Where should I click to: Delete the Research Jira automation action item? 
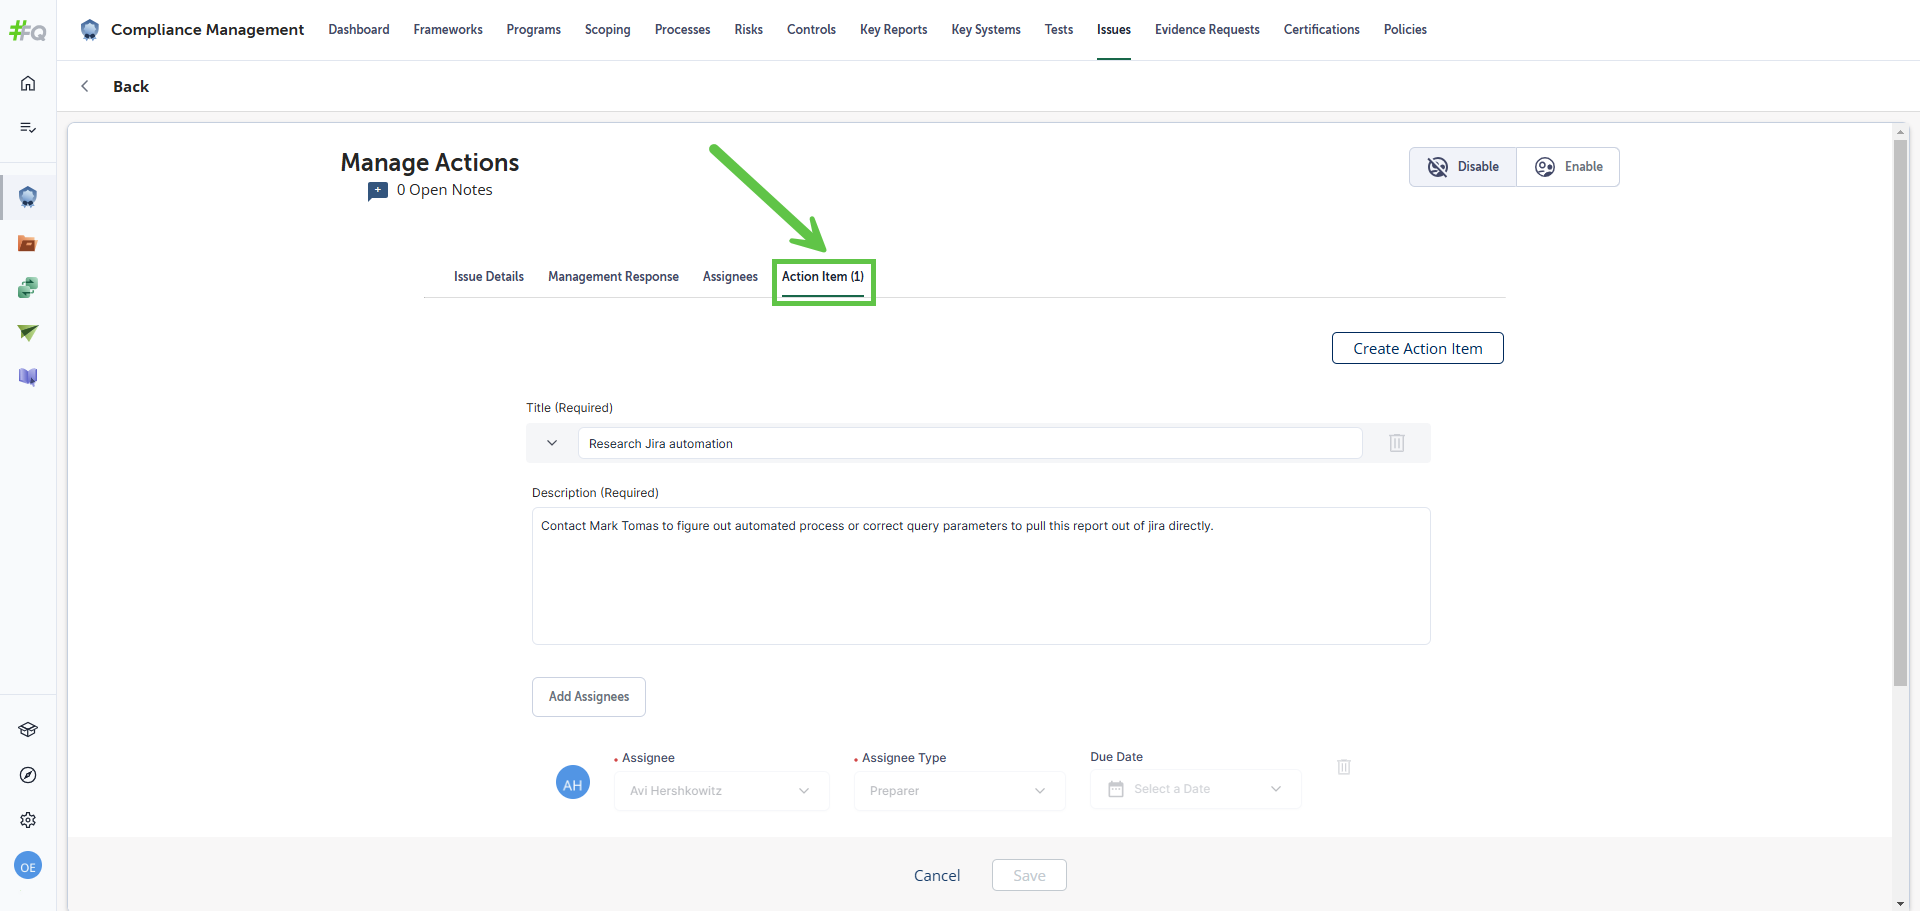pos(1397,443)
